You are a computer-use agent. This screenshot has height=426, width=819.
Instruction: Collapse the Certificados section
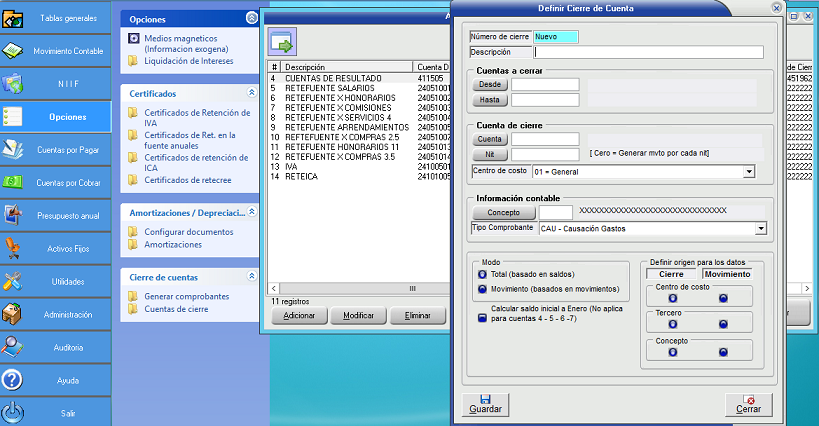[251, 93]
